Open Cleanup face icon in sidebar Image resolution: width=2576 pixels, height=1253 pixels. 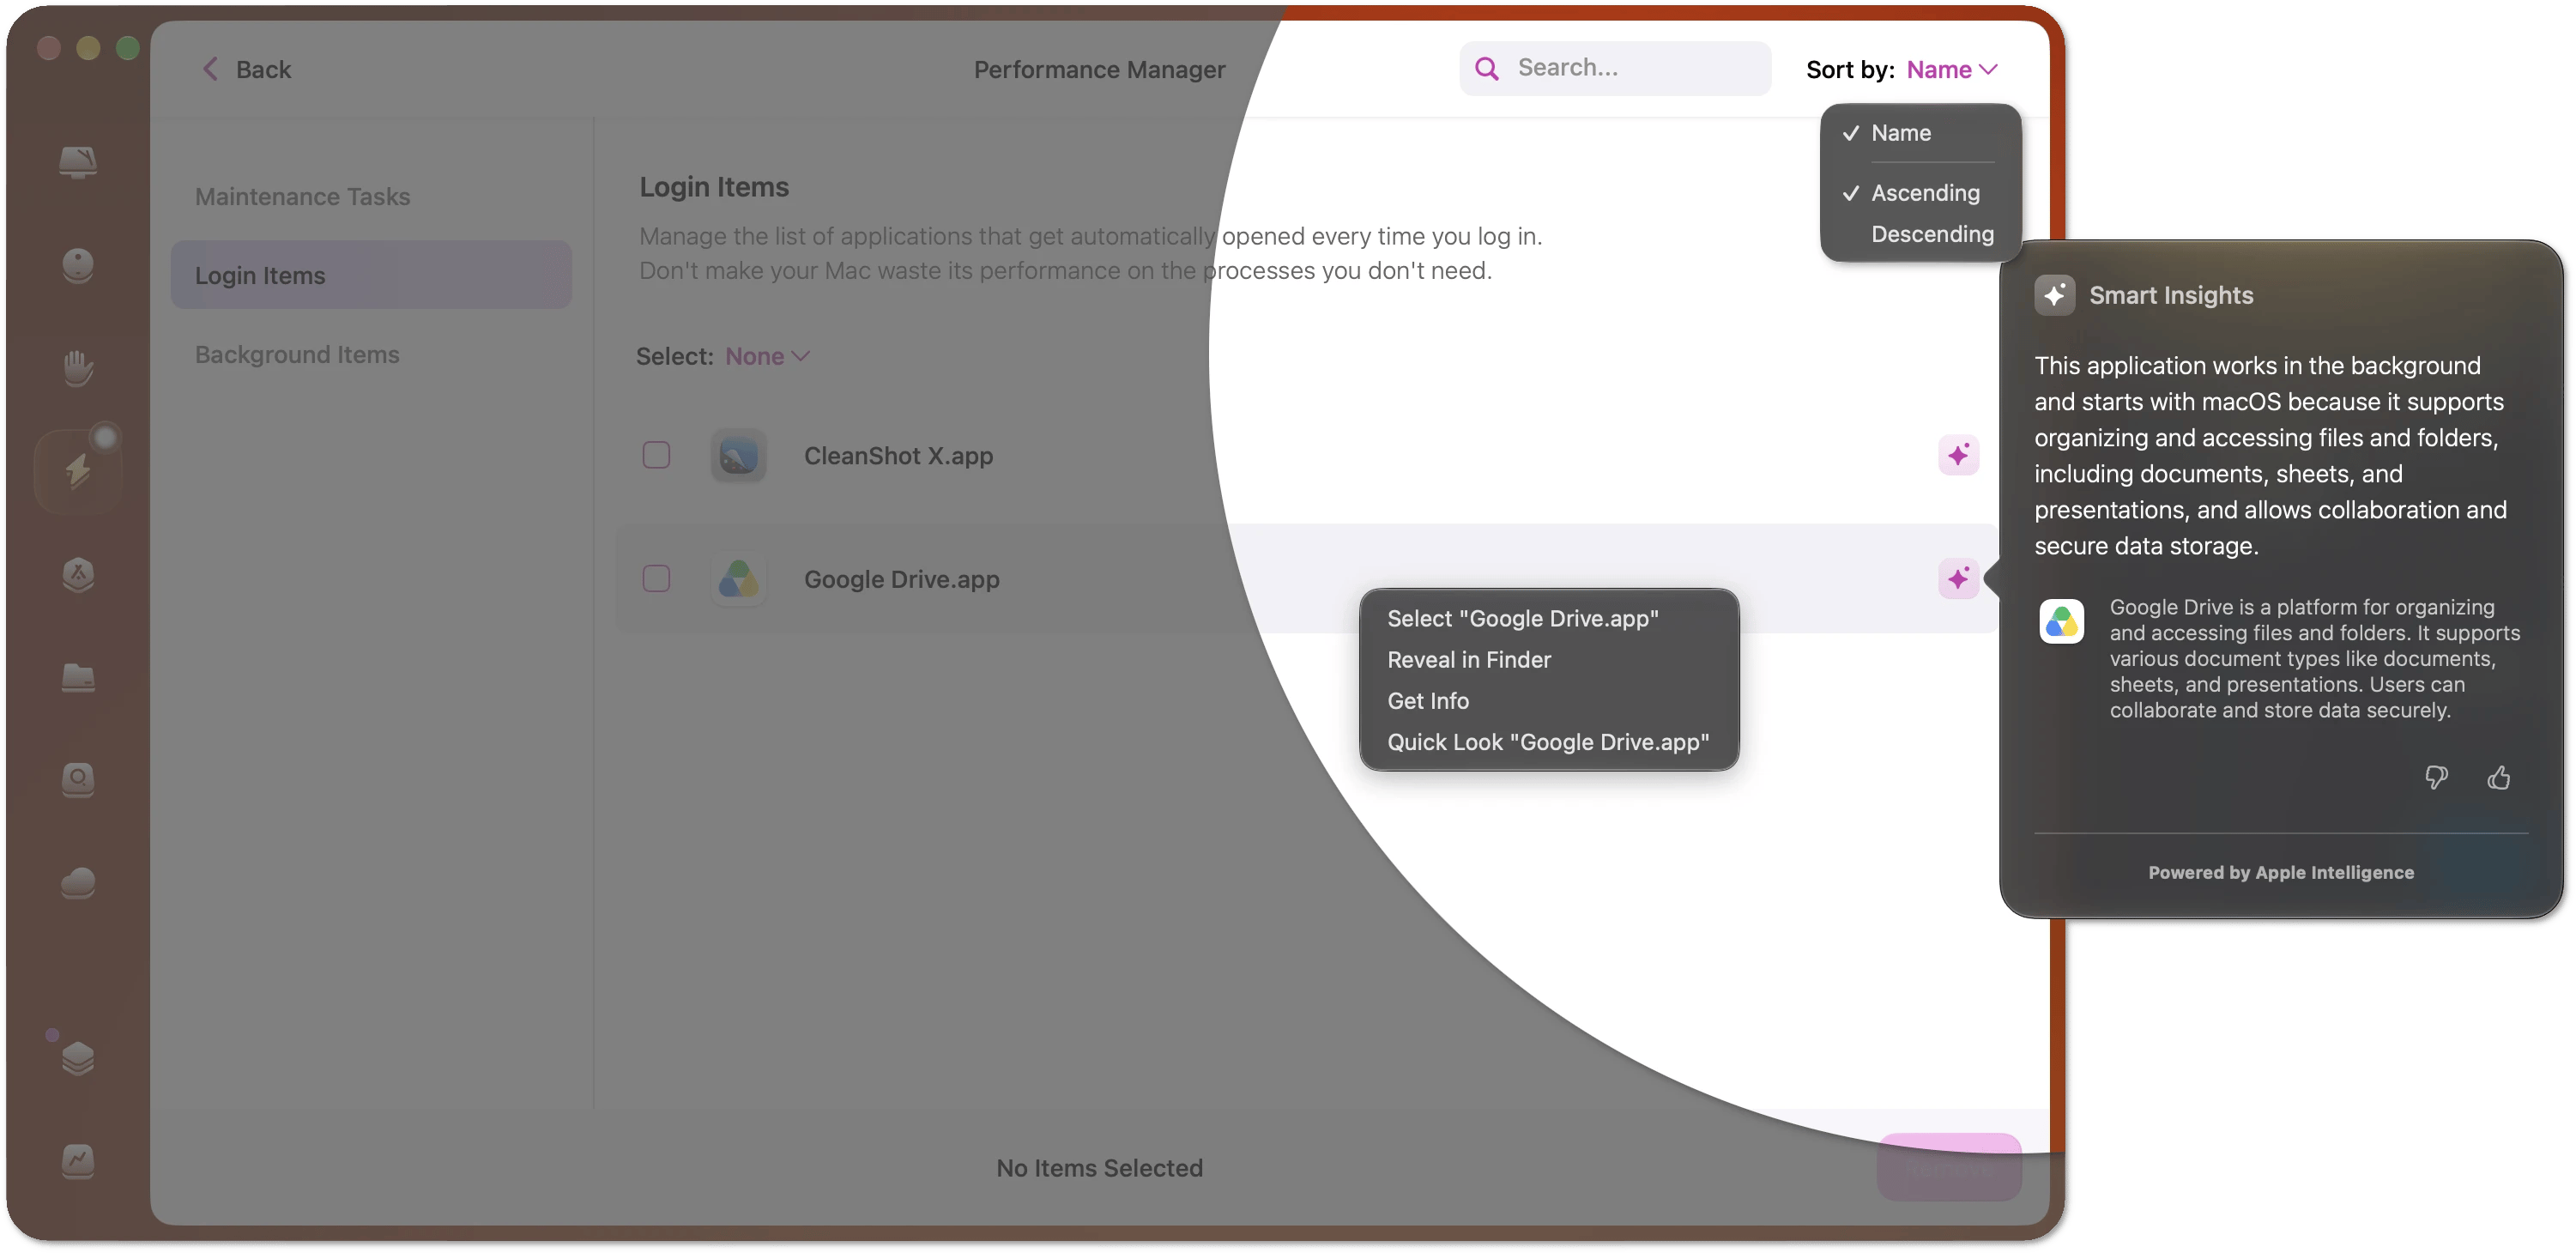tap(78, 265)
